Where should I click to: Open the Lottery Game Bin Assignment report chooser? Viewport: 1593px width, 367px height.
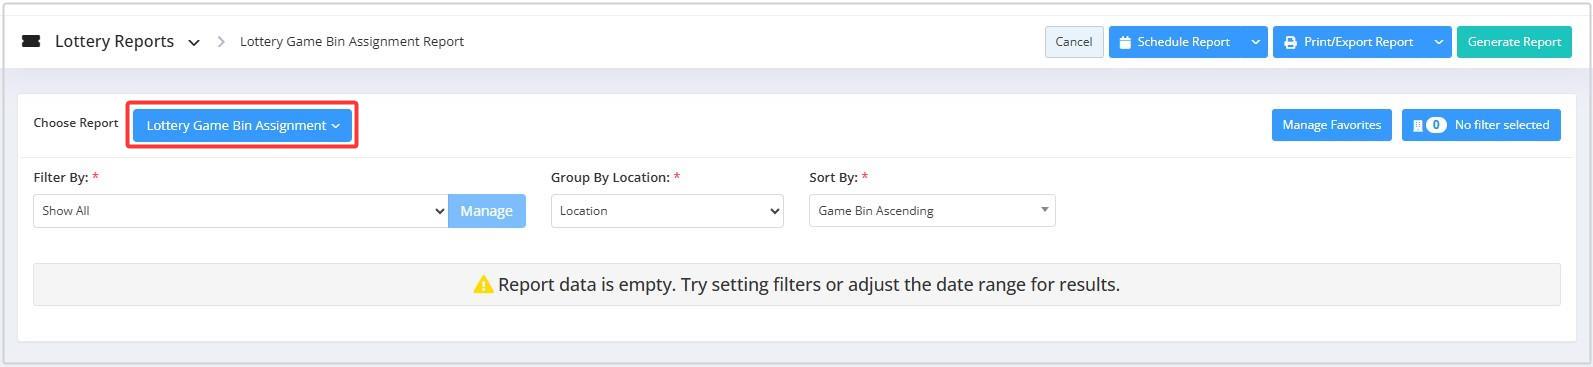[242, 125]
